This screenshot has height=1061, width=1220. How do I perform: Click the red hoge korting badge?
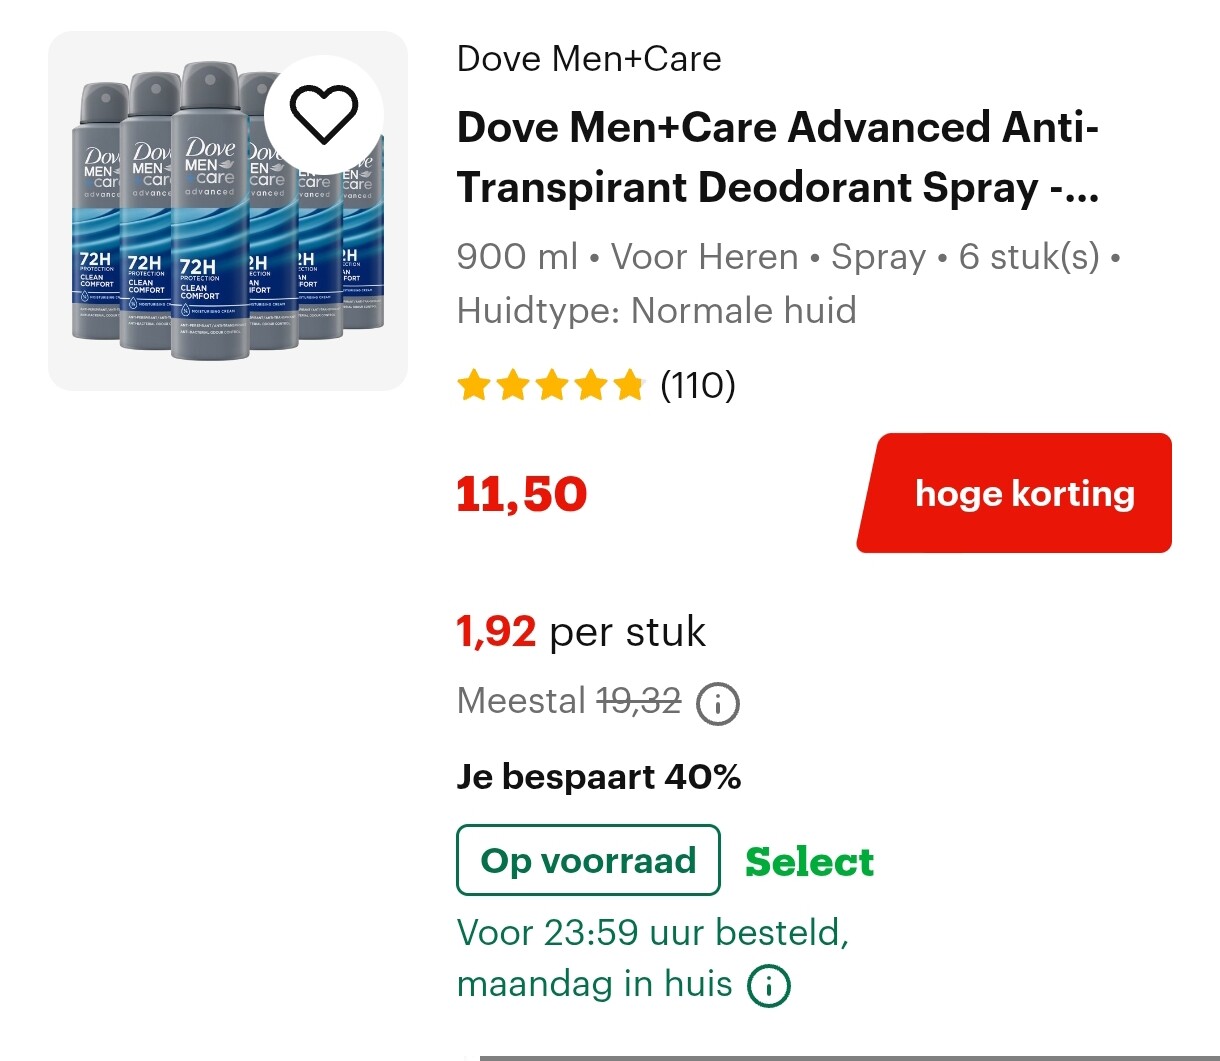1013,493
